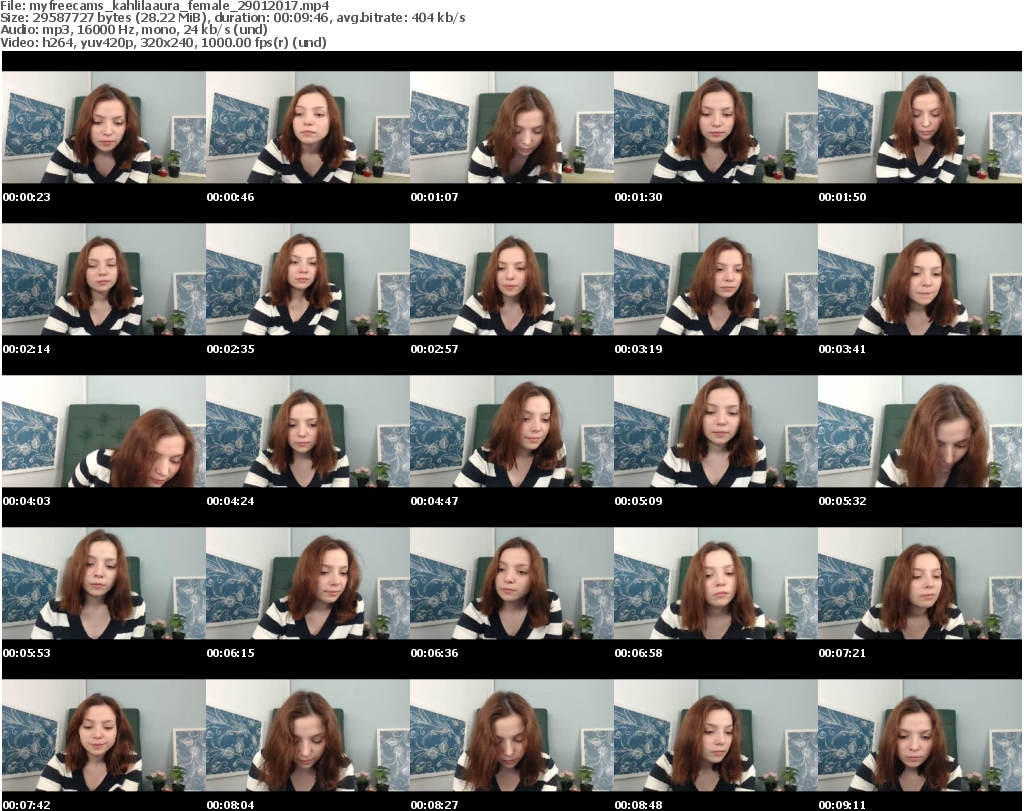
Task: Click the timestamp label 00:00:23
Action: 27,197
